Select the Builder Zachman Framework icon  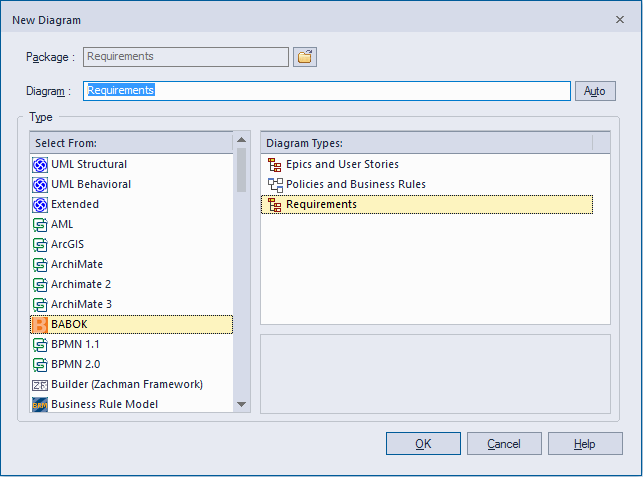[40, 384]
